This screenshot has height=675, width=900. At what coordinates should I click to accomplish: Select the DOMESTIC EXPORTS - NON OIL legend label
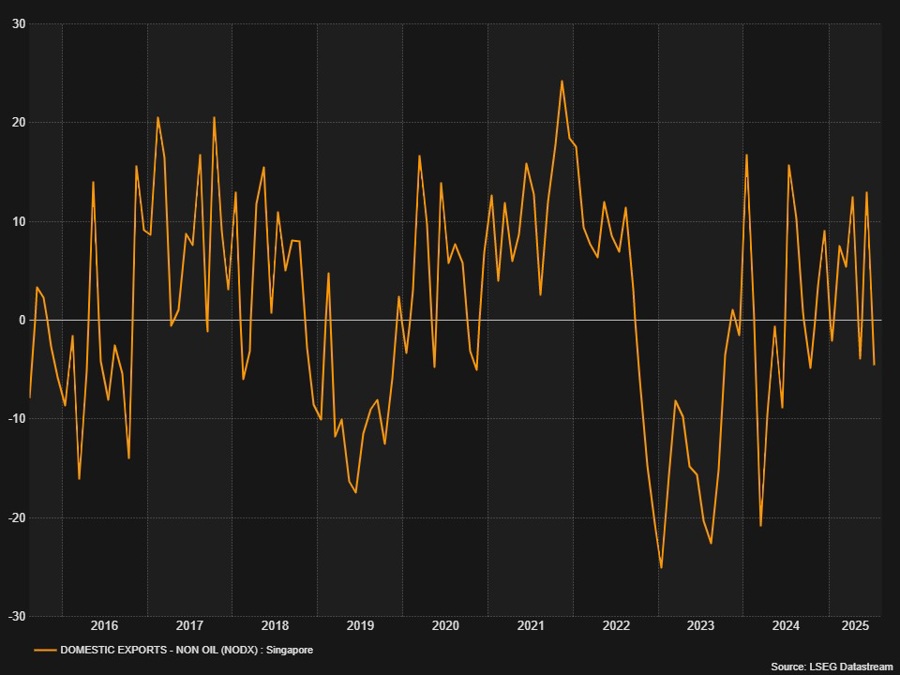(x=187, y=650)
